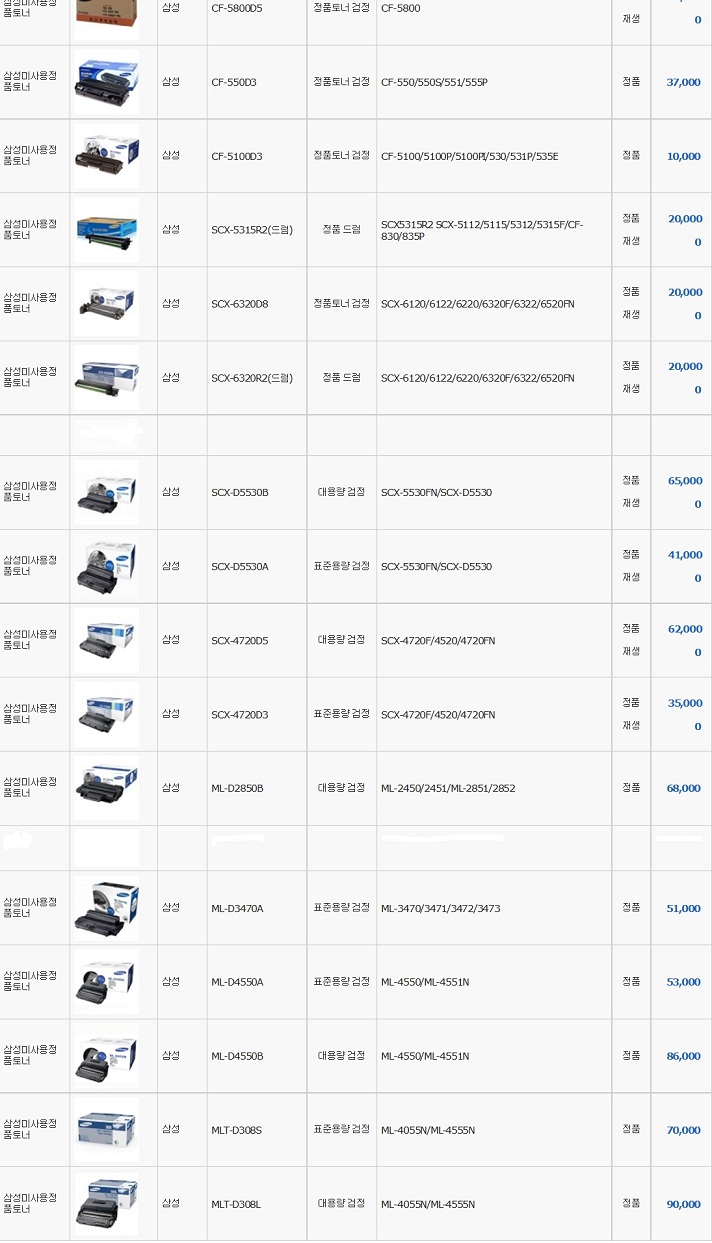
Task: Click the ML-D4550A model text
Action: [x=237, y=983]
